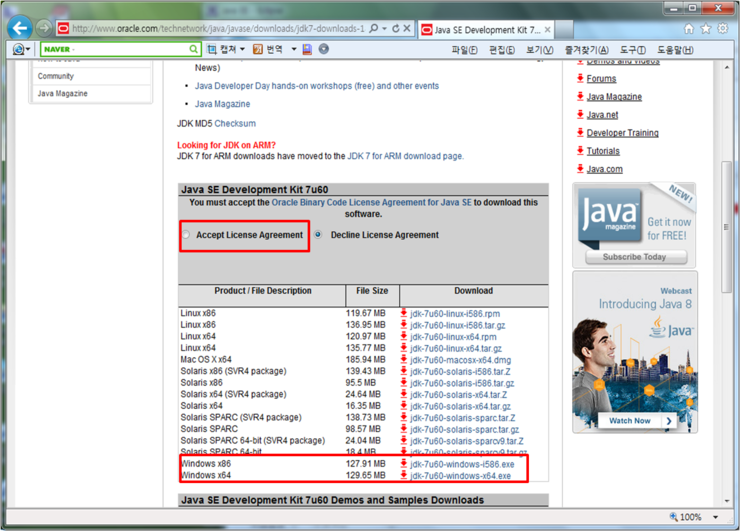This screenshot has width=740, height=531.
Task: Go forward with the forward arrow button
Action: click(x=44, y=28)
